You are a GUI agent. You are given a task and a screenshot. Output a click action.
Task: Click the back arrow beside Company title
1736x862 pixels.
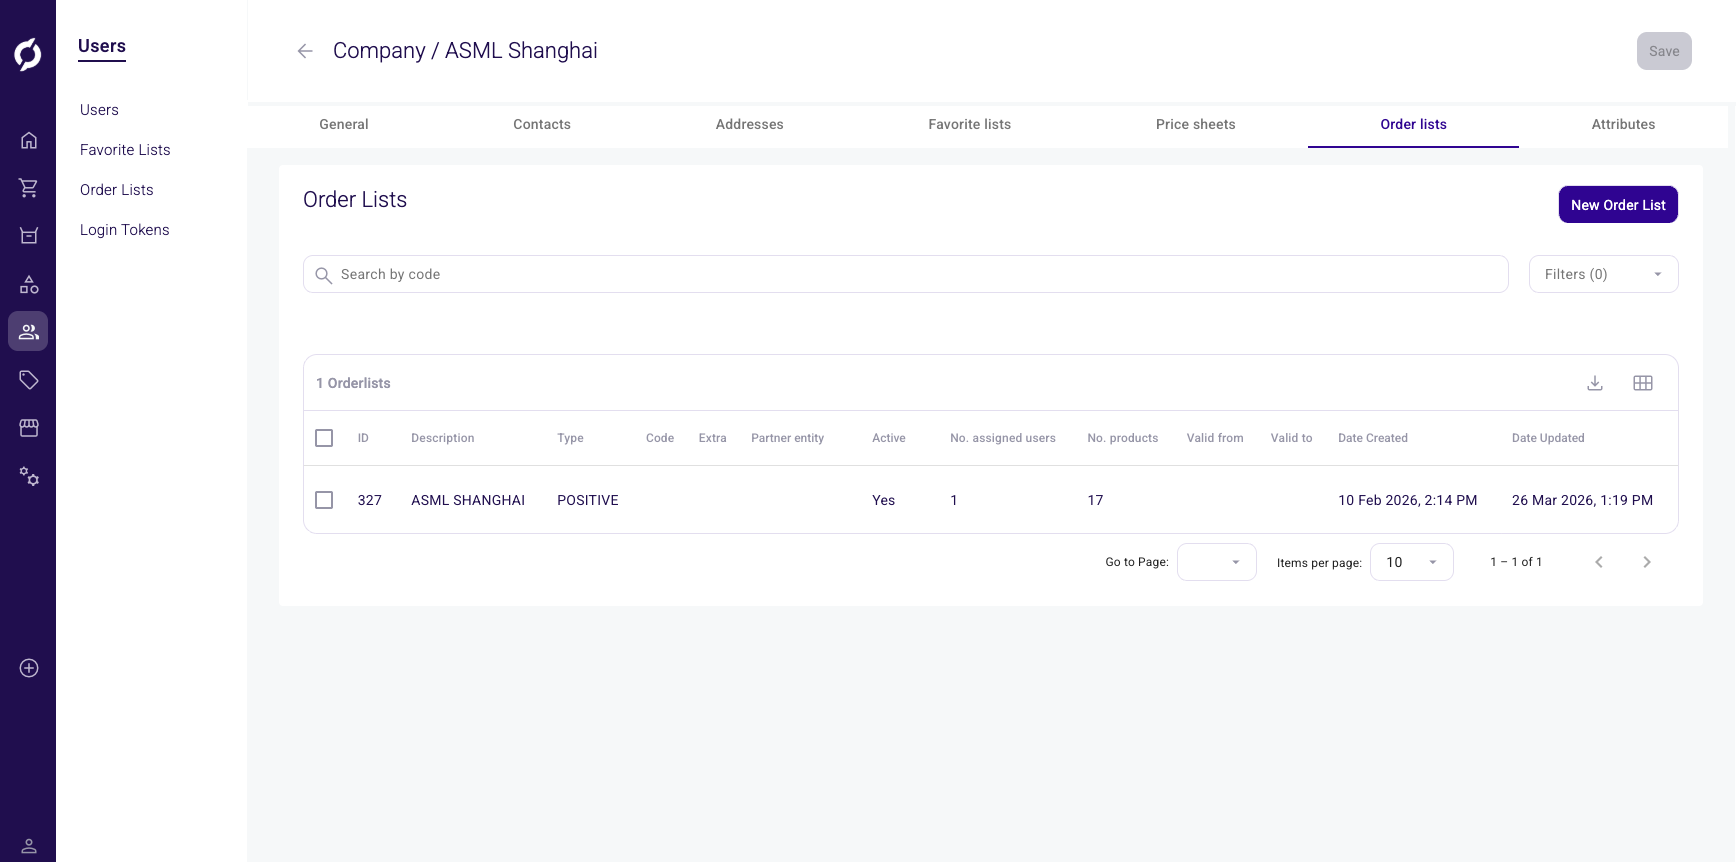[305, 51]
